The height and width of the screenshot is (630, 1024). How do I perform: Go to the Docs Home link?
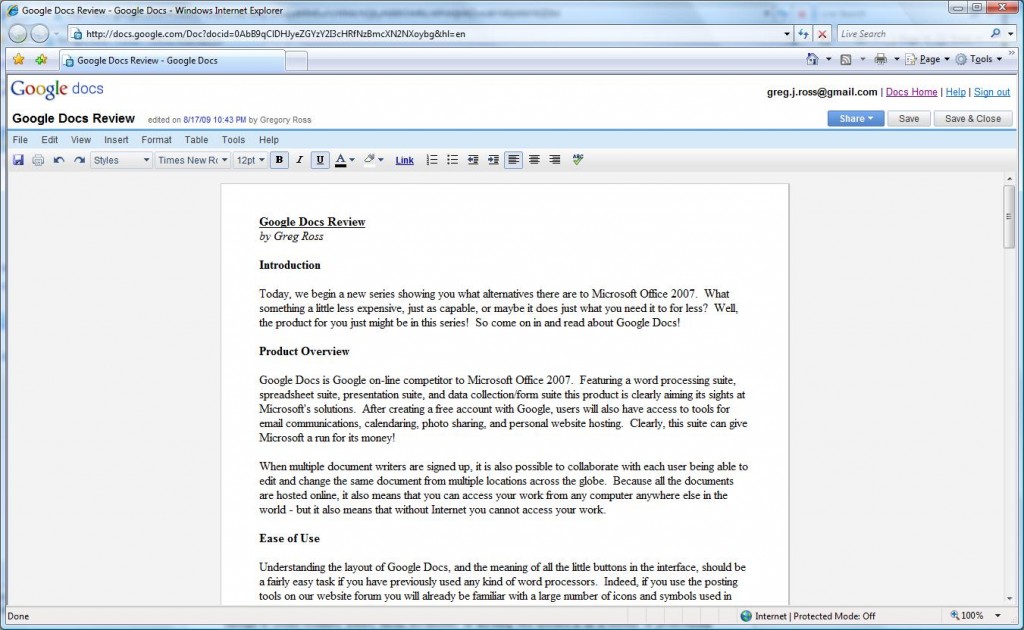[x=911, y=92]
